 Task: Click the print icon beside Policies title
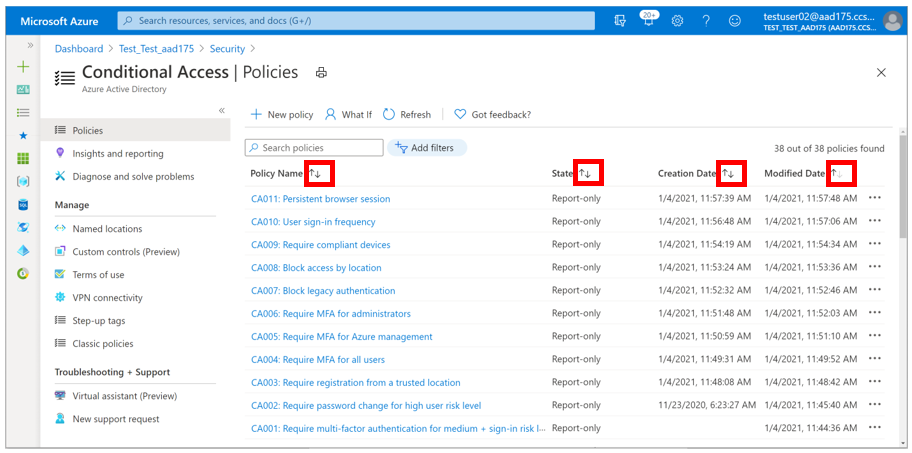(x=321, y=73)
